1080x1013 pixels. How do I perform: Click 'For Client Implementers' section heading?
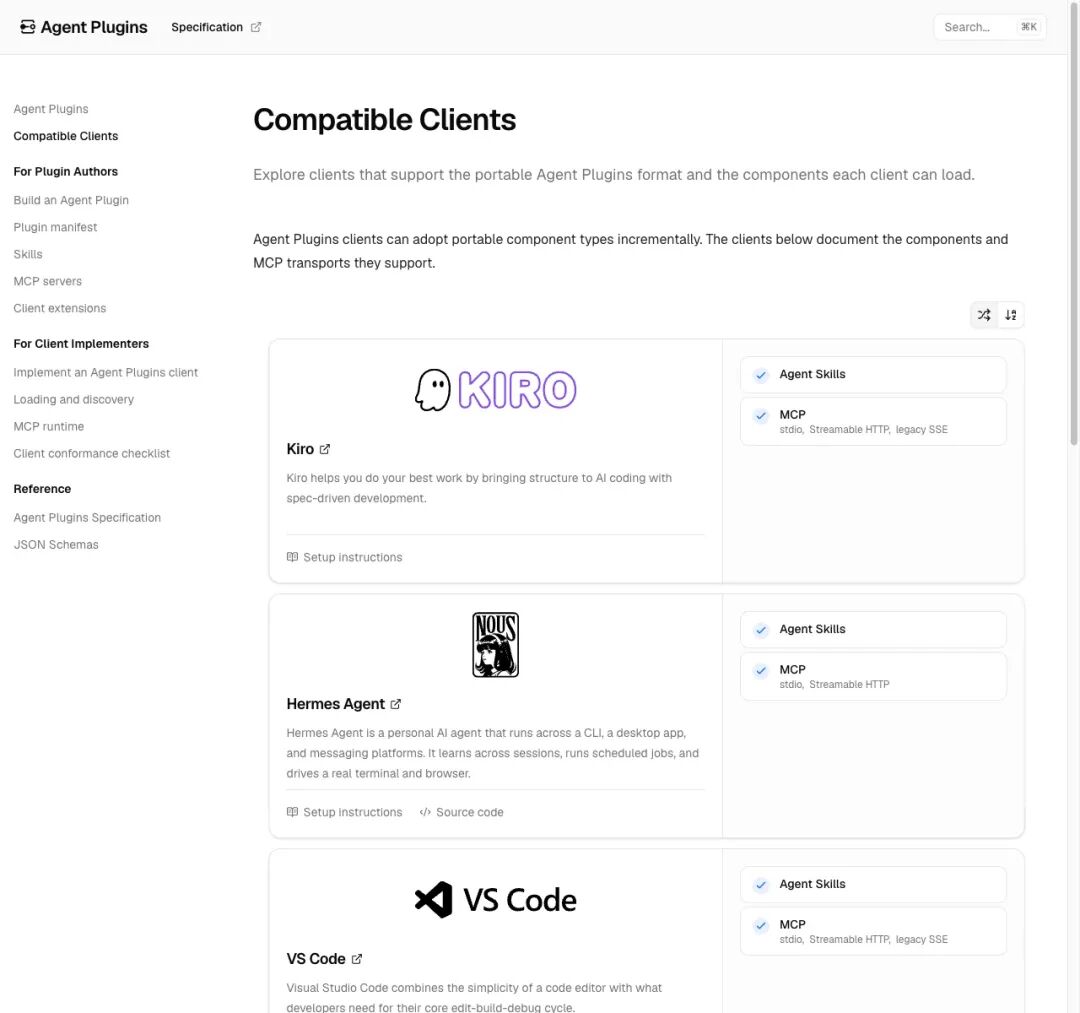click(x=81, y=344)
